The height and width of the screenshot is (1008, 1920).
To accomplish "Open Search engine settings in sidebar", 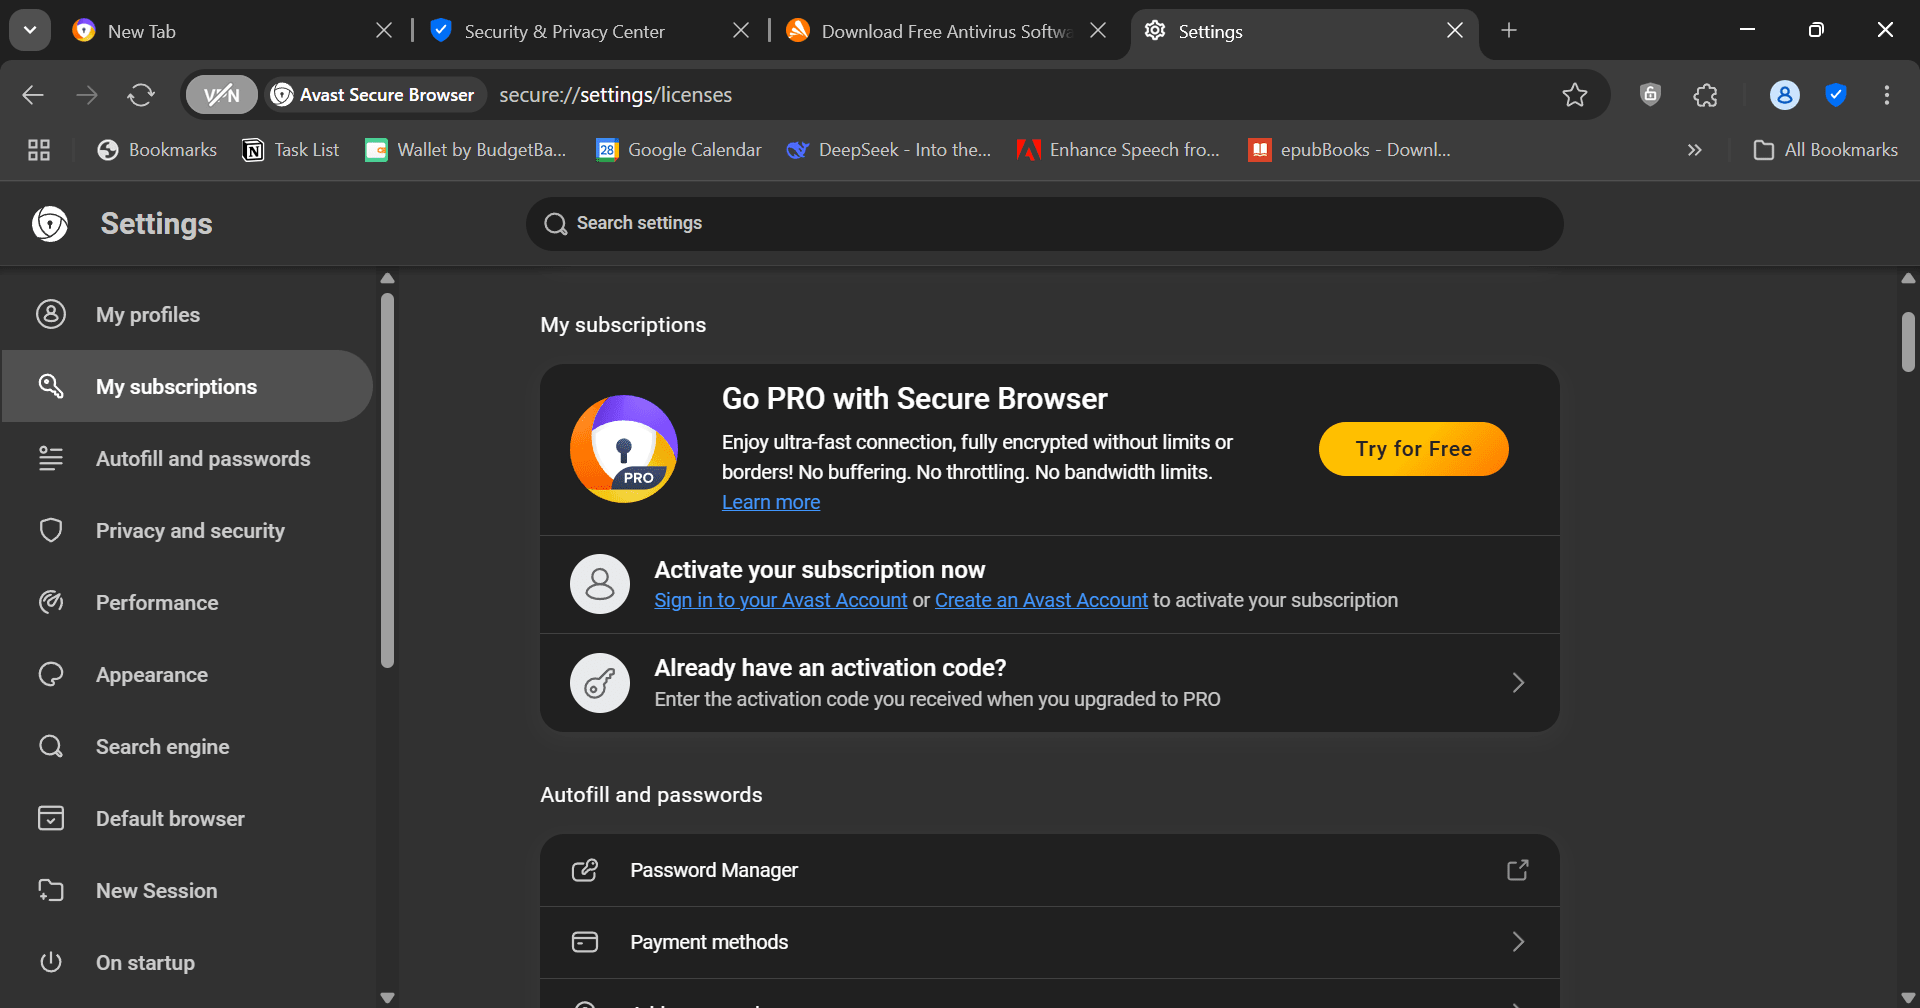I will point(187,747).
